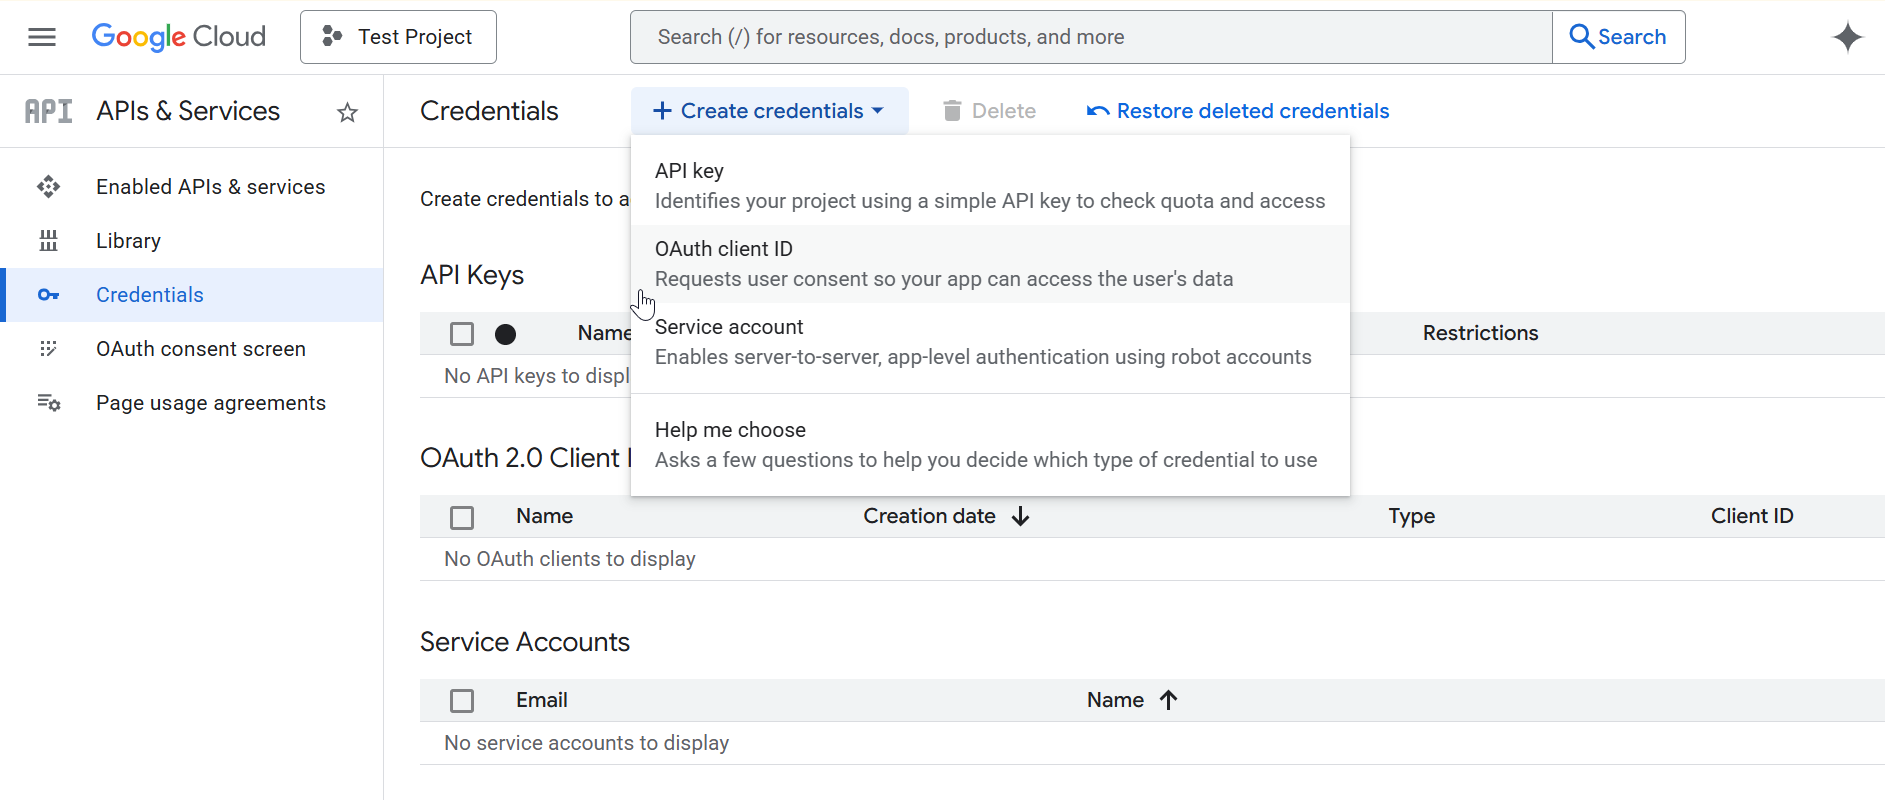The height and width of the screenshot is (800, 1885).
Task: Click the black status dot in API Keys header
Action: pyautogui.click(x=506, y=334)
